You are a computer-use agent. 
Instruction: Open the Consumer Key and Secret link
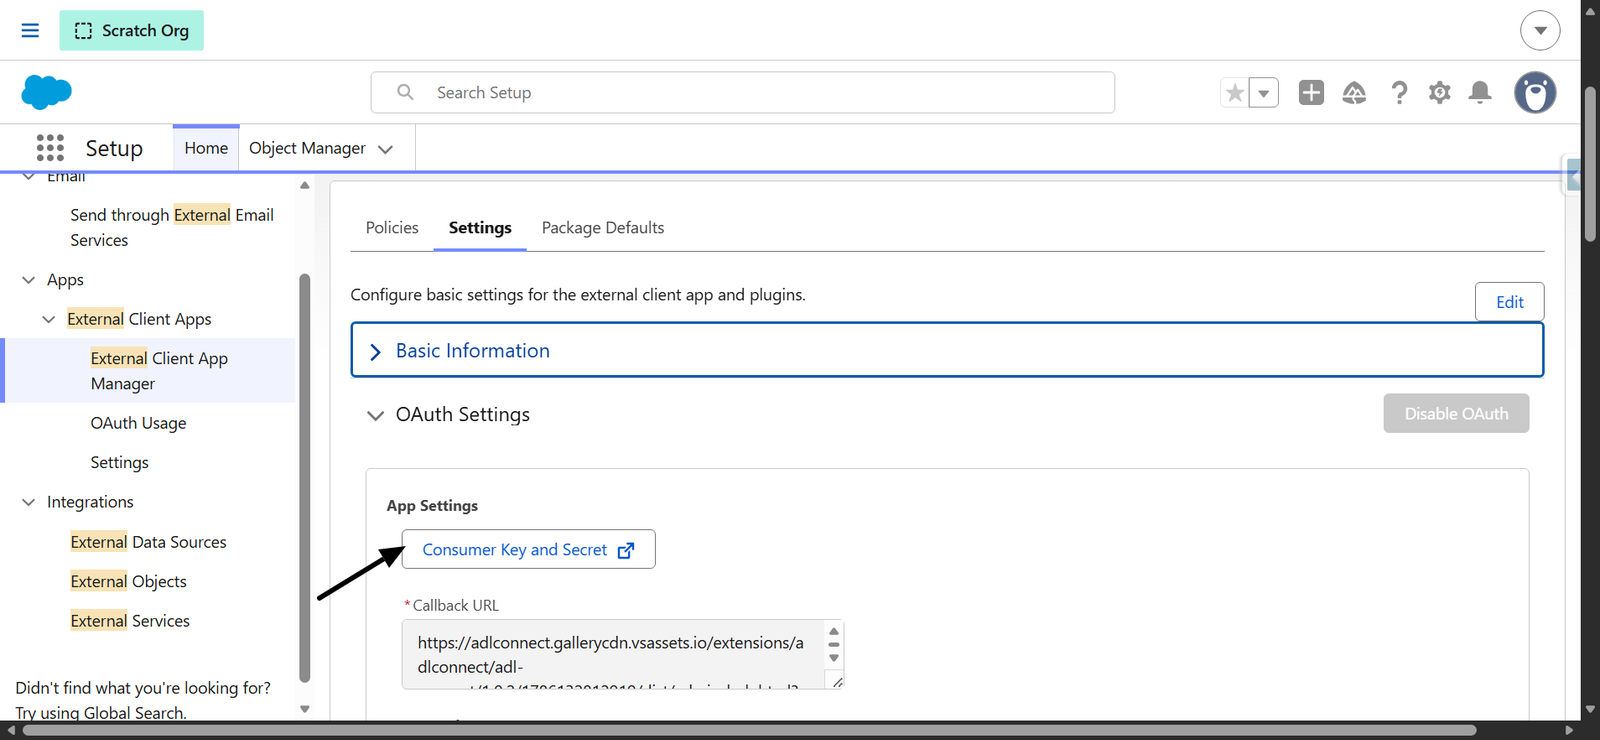pyautogui.click(x=528, y=549)
